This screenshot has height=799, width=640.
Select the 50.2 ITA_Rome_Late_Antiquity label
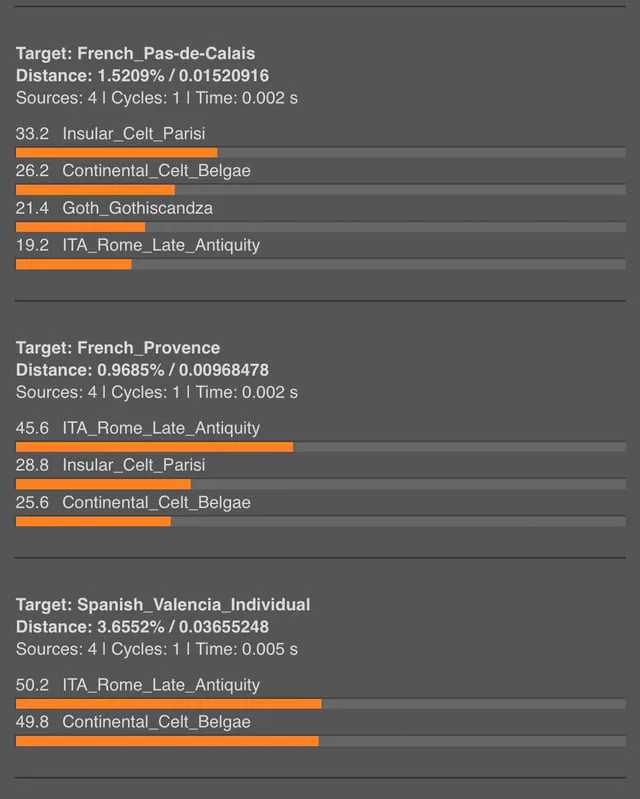[138, 685]
